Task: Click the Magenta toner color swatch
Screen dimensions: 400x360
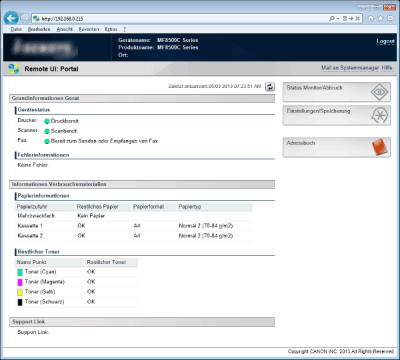Action: tap(20, 282)
